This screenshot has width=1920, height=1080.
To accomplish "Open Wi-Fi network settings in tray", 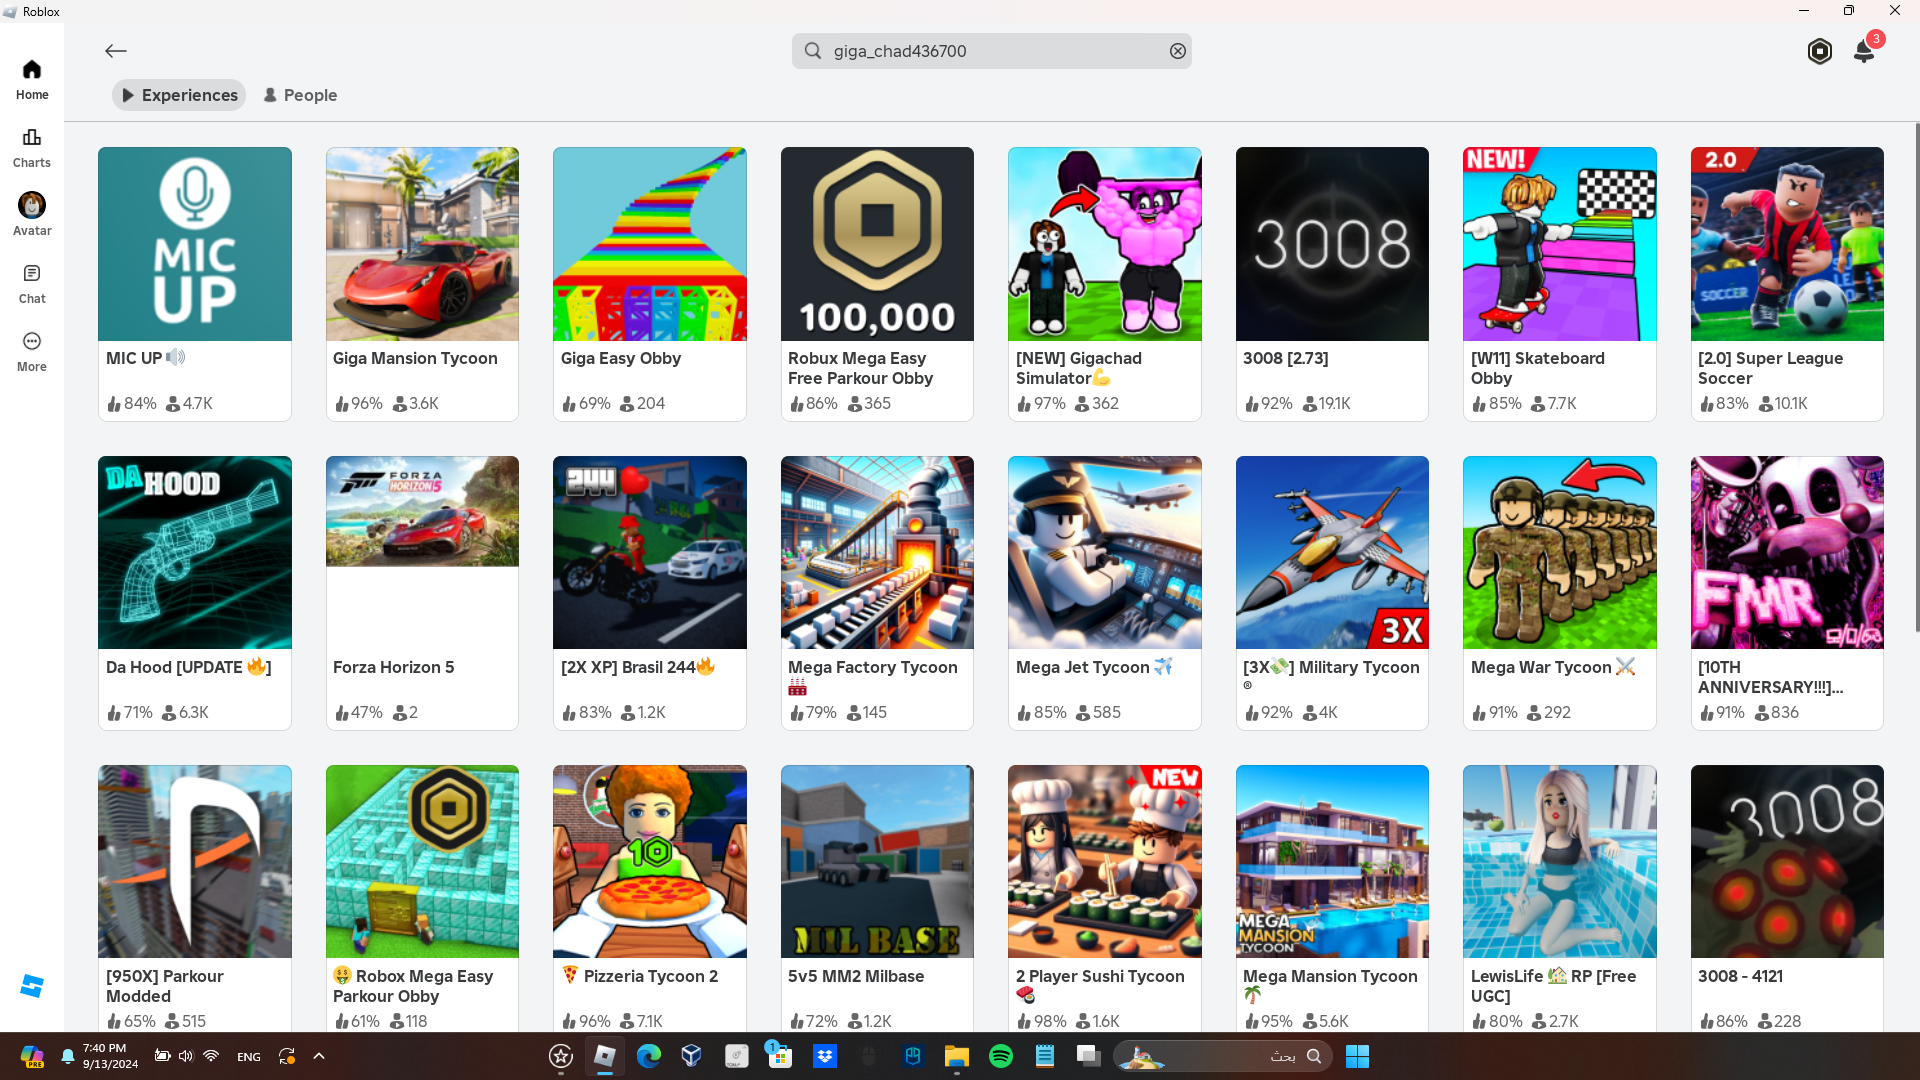I will tap(211, 1056).
